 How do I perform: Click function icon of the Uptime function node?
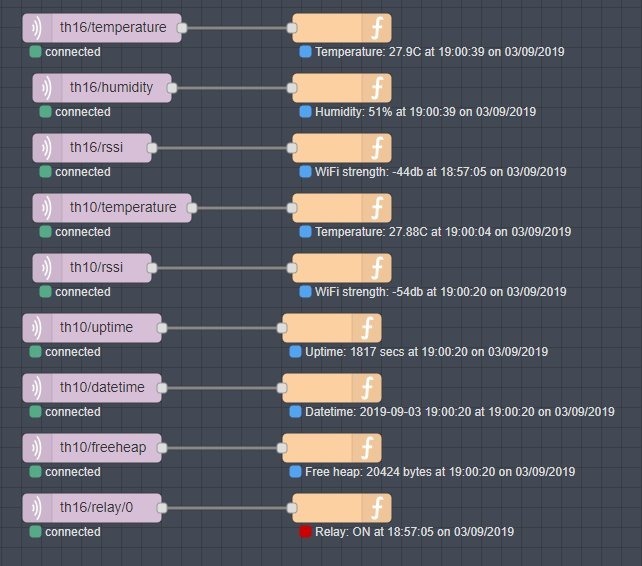367,328
